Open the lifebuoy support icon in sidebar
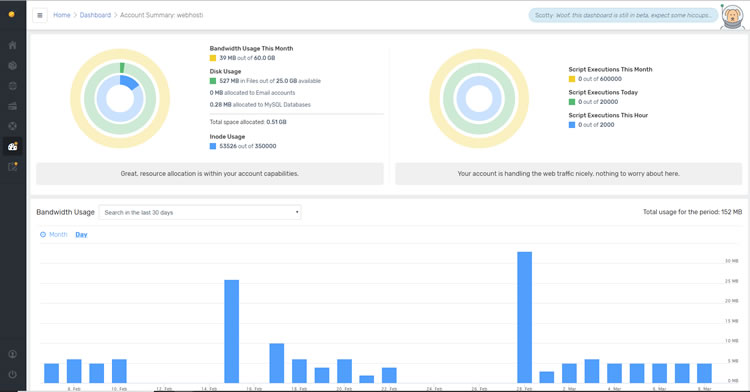Image resolution: width=750 pixels, height=392 pixels. [x=12, y=126]
